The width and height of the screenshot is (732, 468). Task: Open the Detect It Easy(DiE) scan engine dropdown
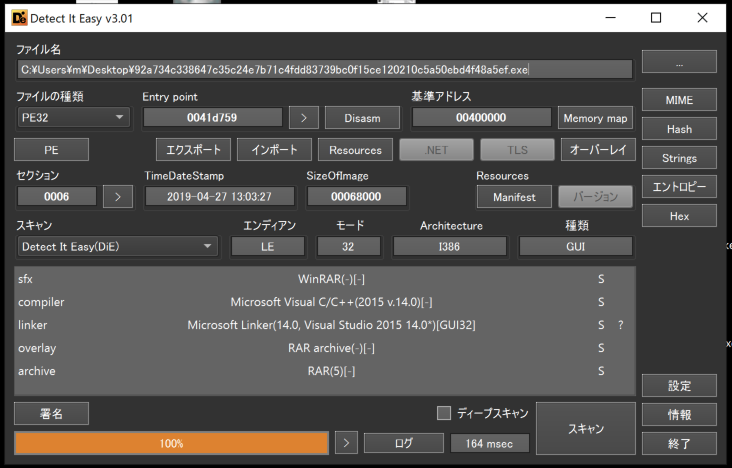[118, 247]
